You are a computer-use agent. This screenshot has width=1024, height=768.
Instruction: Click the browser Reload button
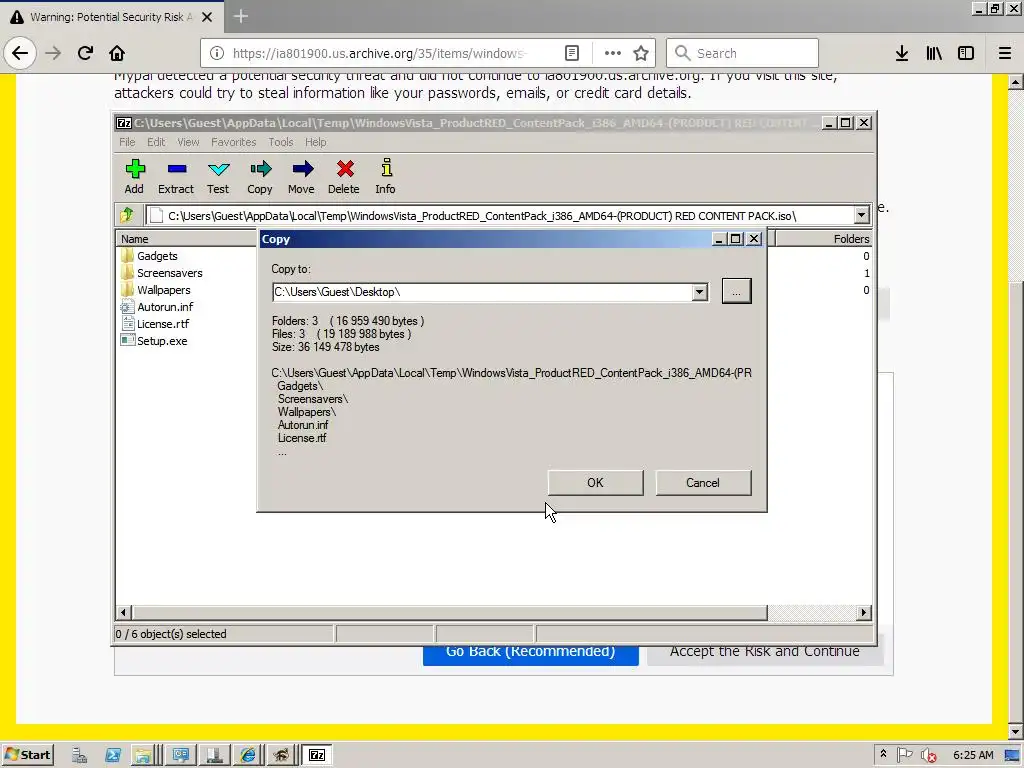(x=85, y=53)
